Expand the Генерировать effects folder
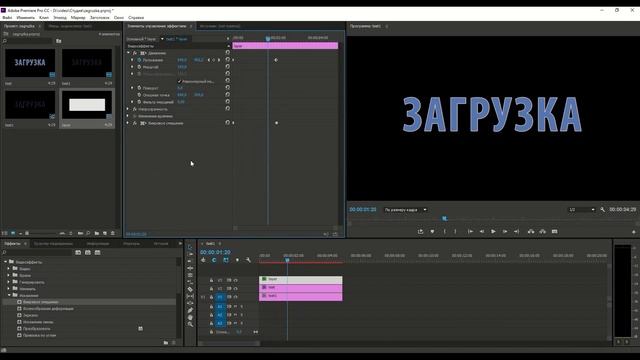The image size is (640, 360). point(9,282)
